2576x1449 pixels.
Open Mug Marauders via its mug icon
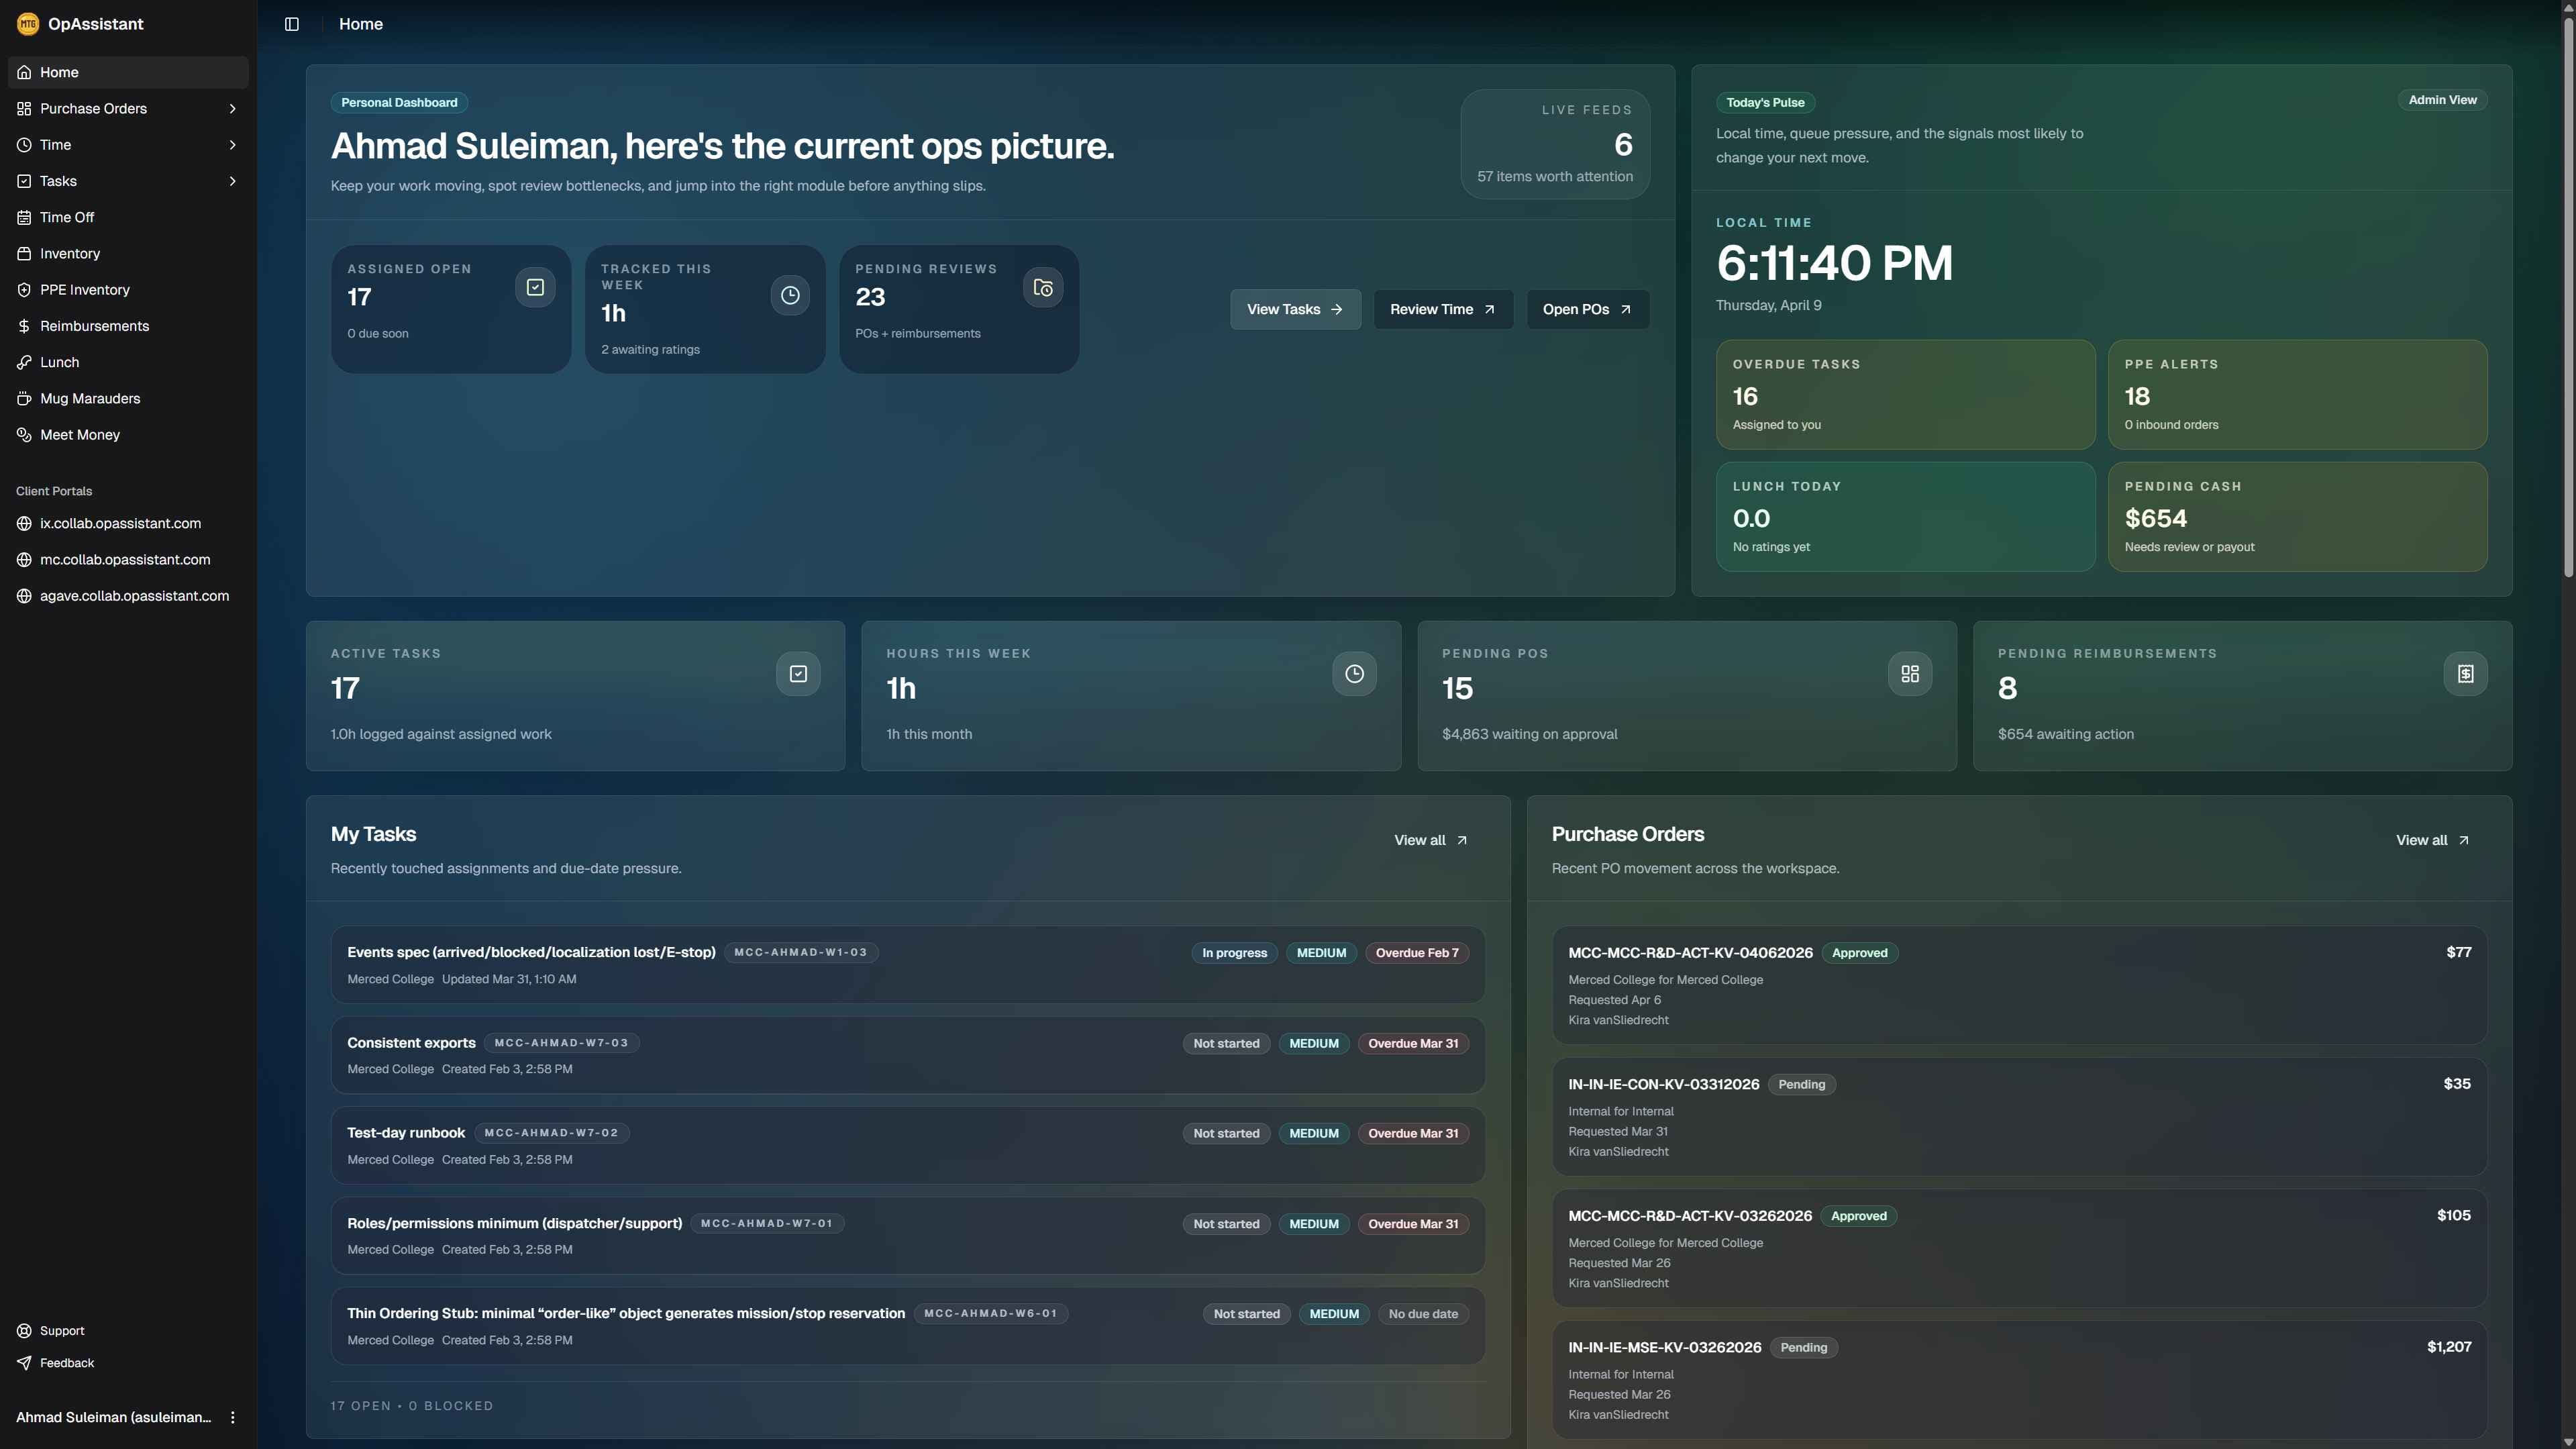tap(24, 397)
